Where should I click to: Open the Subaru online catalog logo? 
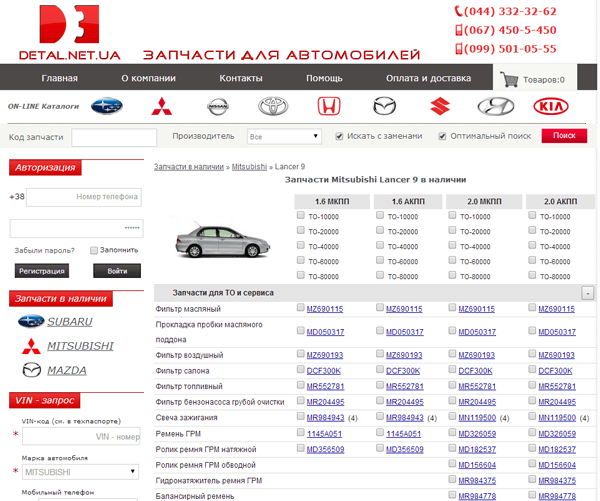tap(107, 106)
